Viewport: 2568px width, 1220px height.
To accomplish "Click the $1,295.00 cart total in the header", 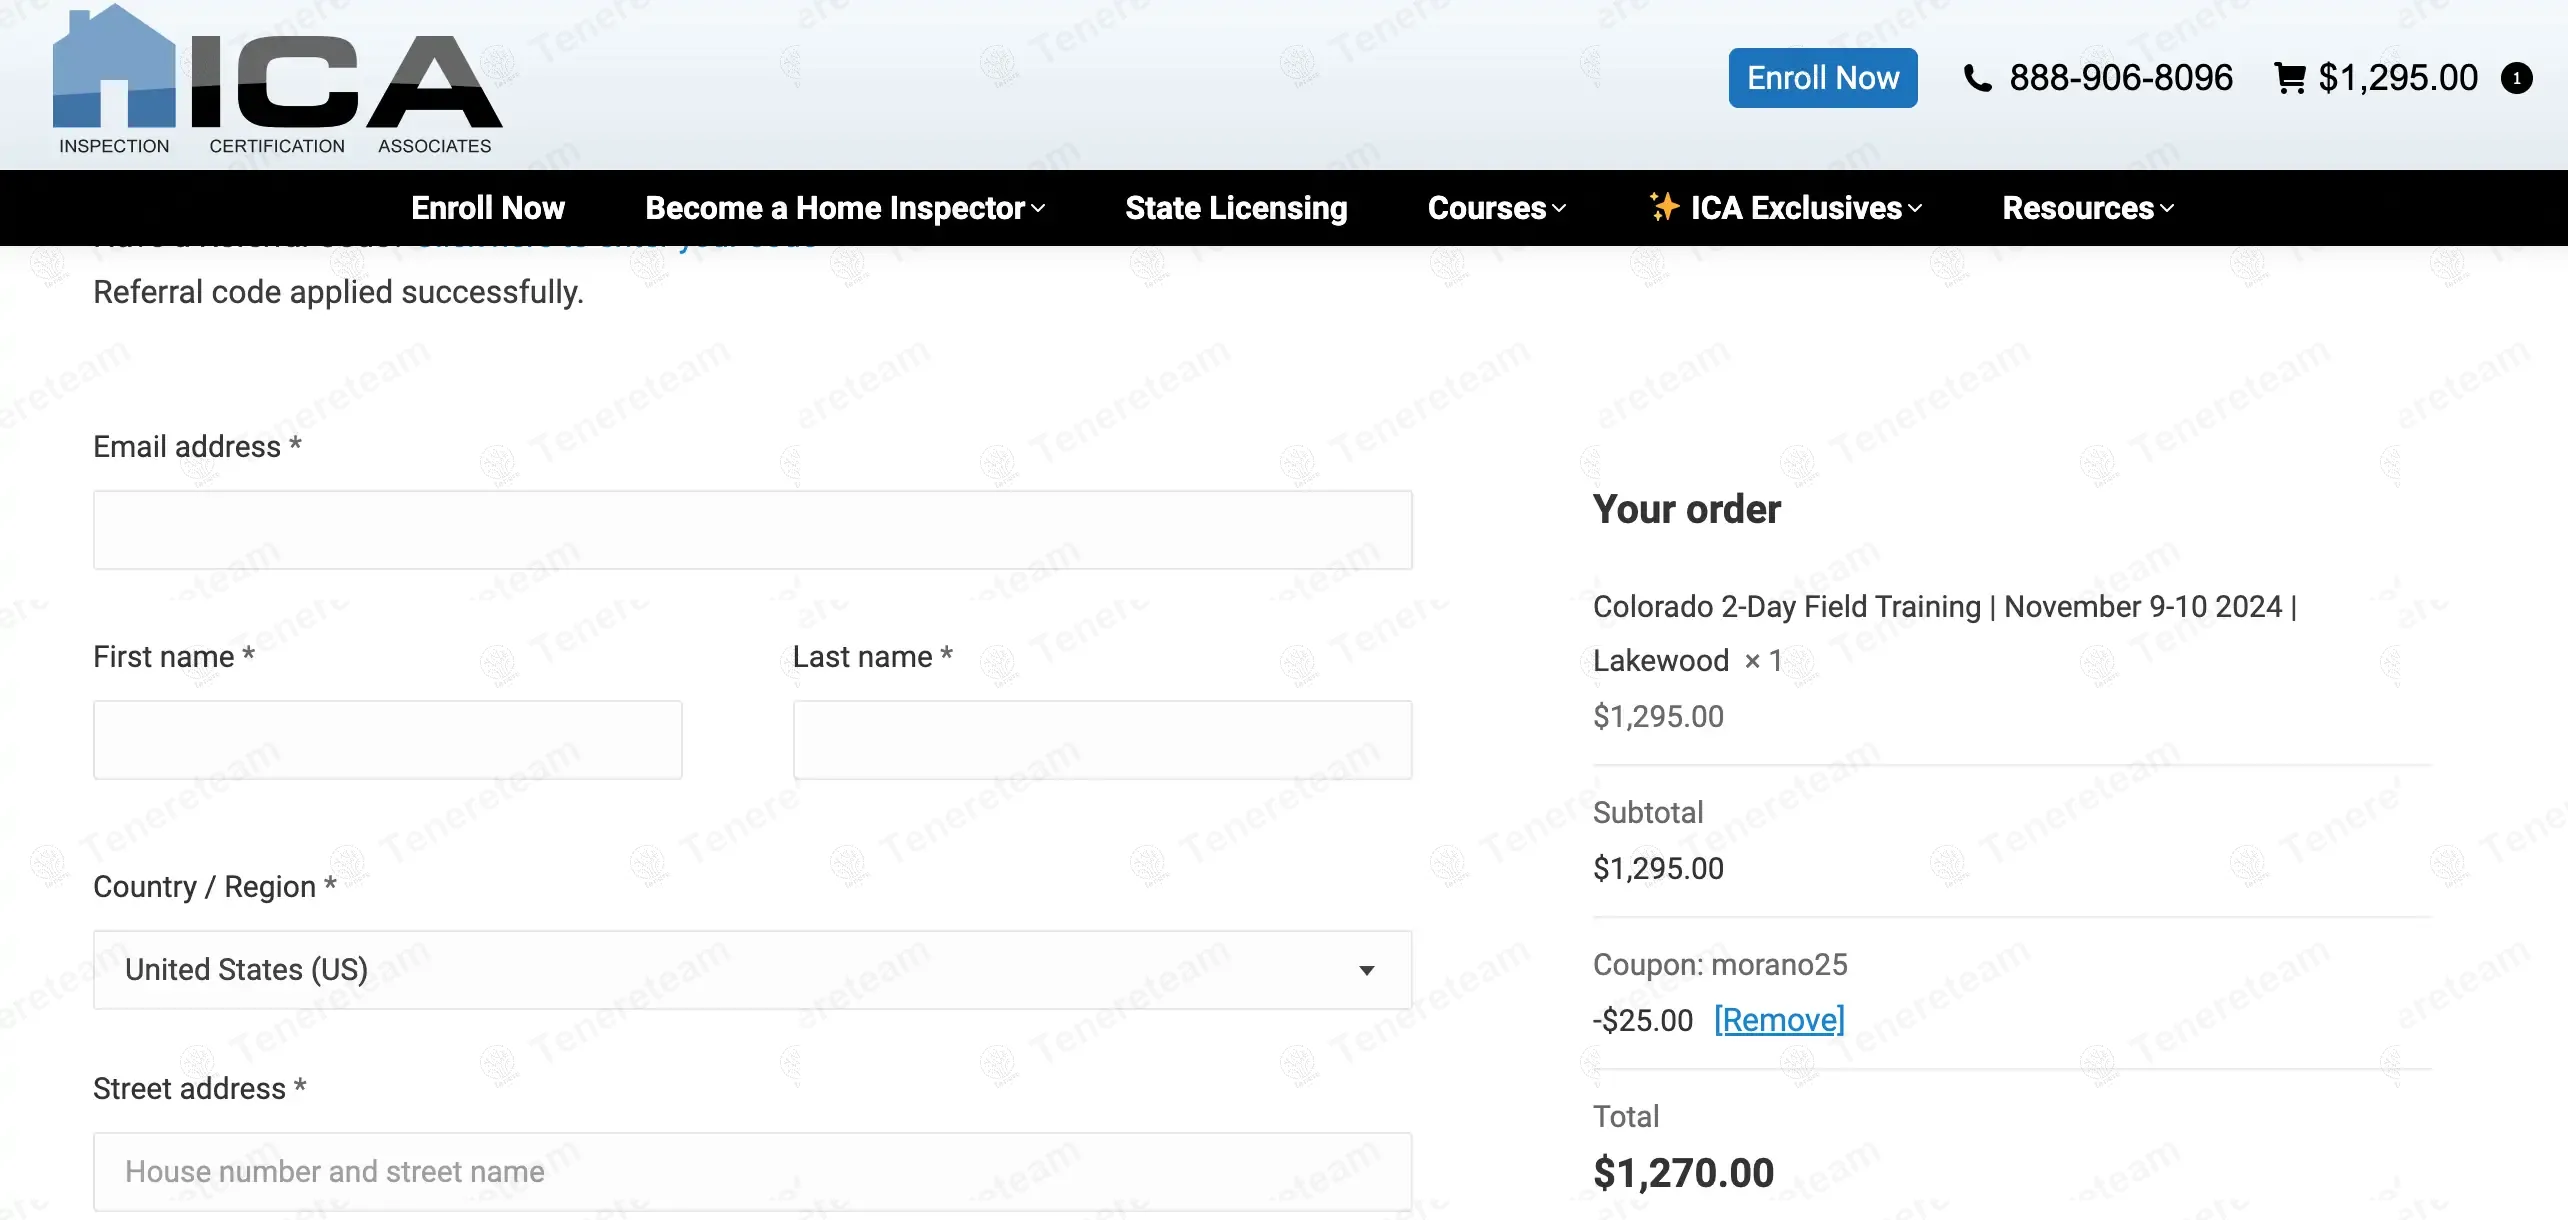I will click(x=2397, y=78).
